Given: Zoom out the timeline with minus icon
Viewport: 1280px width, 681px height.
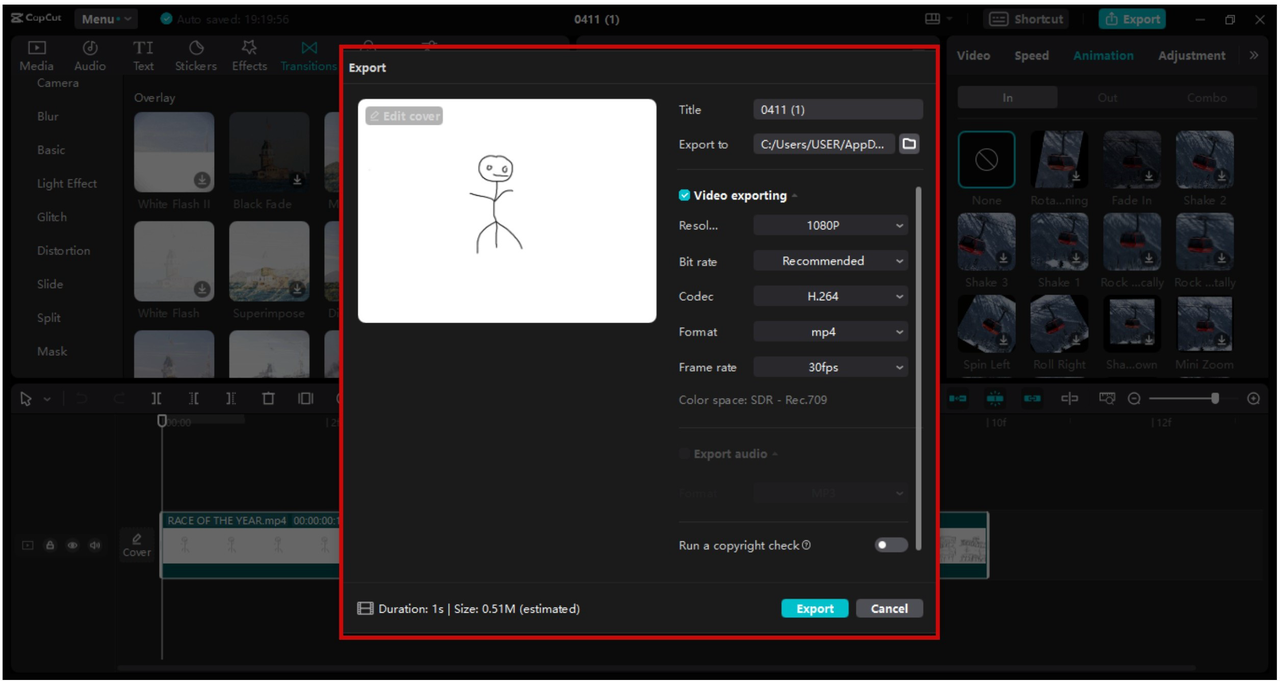Looking at the screenshot, I should 1134,399.
